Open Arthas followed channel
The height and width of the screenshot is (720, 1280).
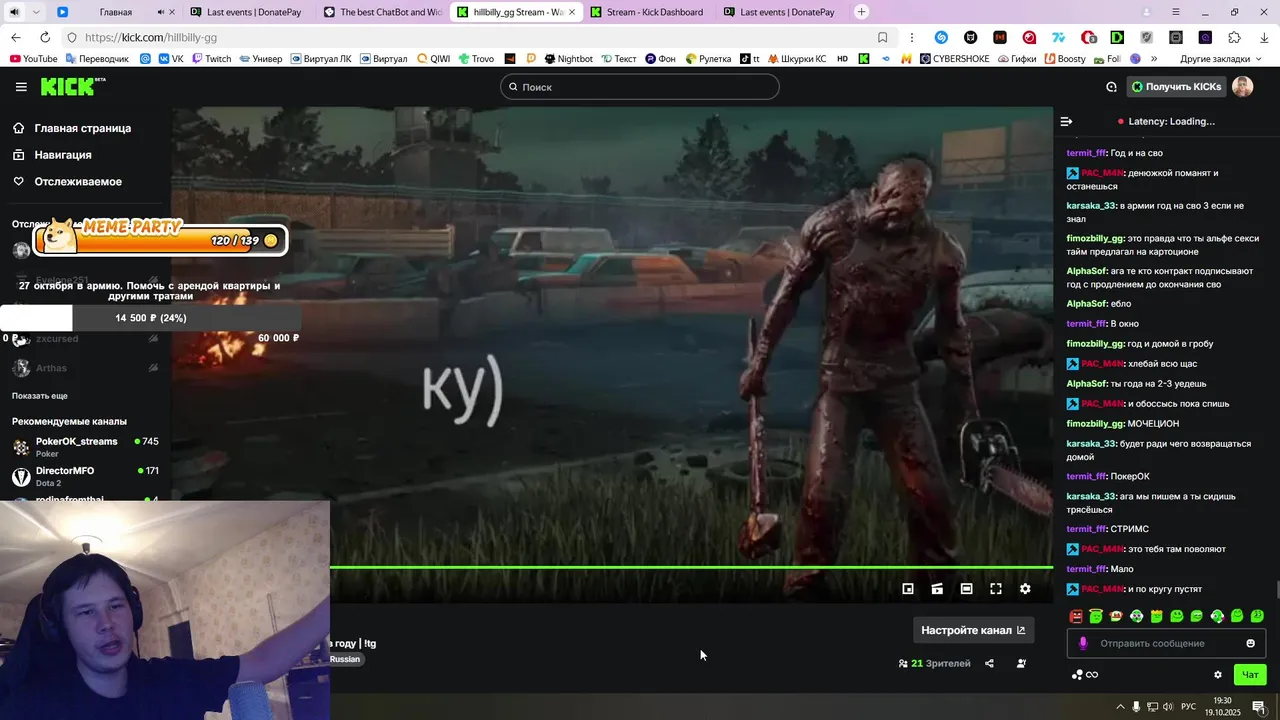pos(85,368)
